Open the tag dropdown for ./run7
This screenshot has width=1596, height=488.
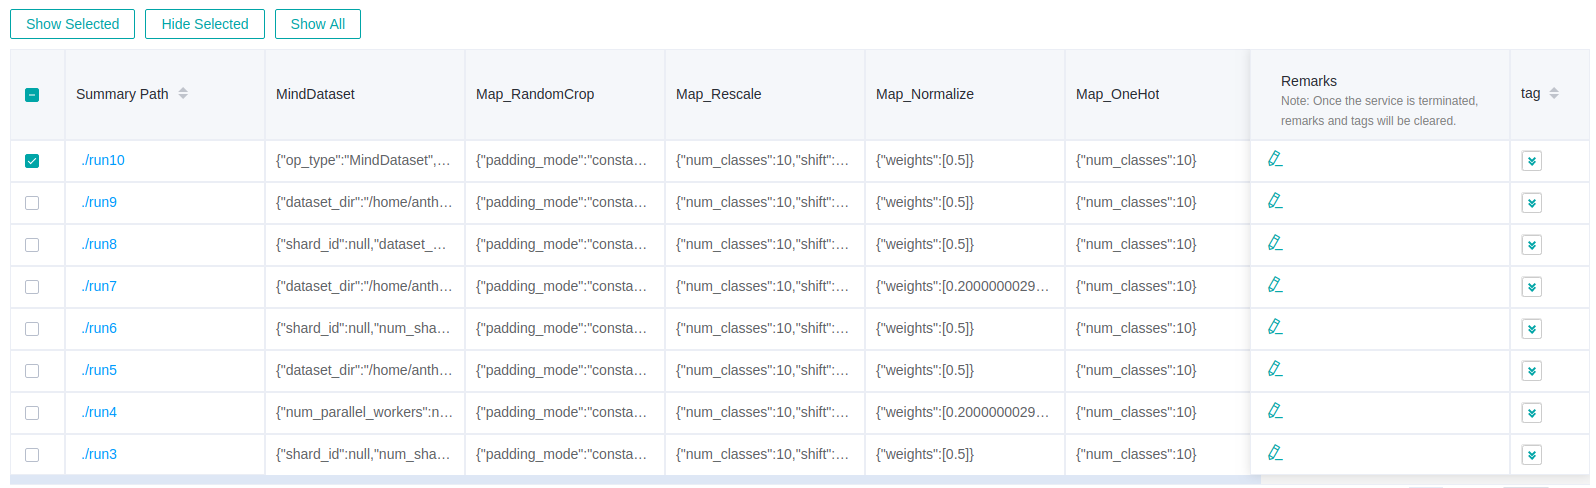click(1531, 287)
